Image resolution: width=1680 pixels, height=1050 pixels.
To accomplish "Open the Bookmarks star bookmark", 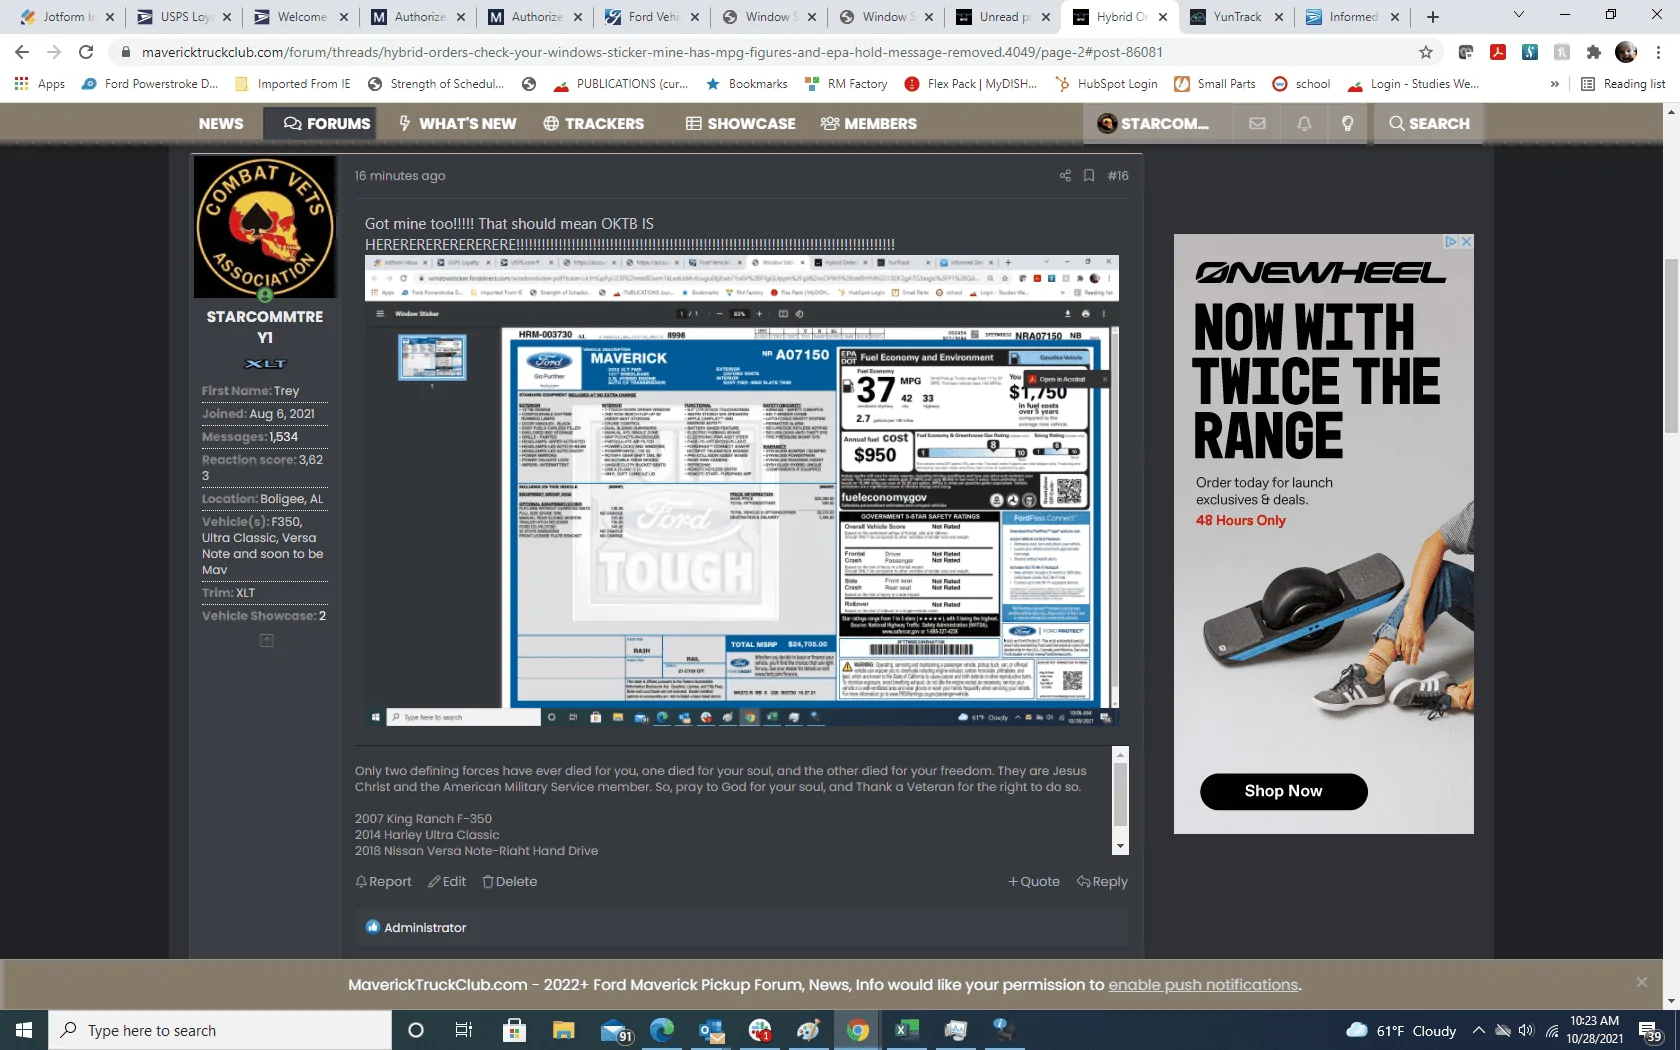I will [747, 84].
